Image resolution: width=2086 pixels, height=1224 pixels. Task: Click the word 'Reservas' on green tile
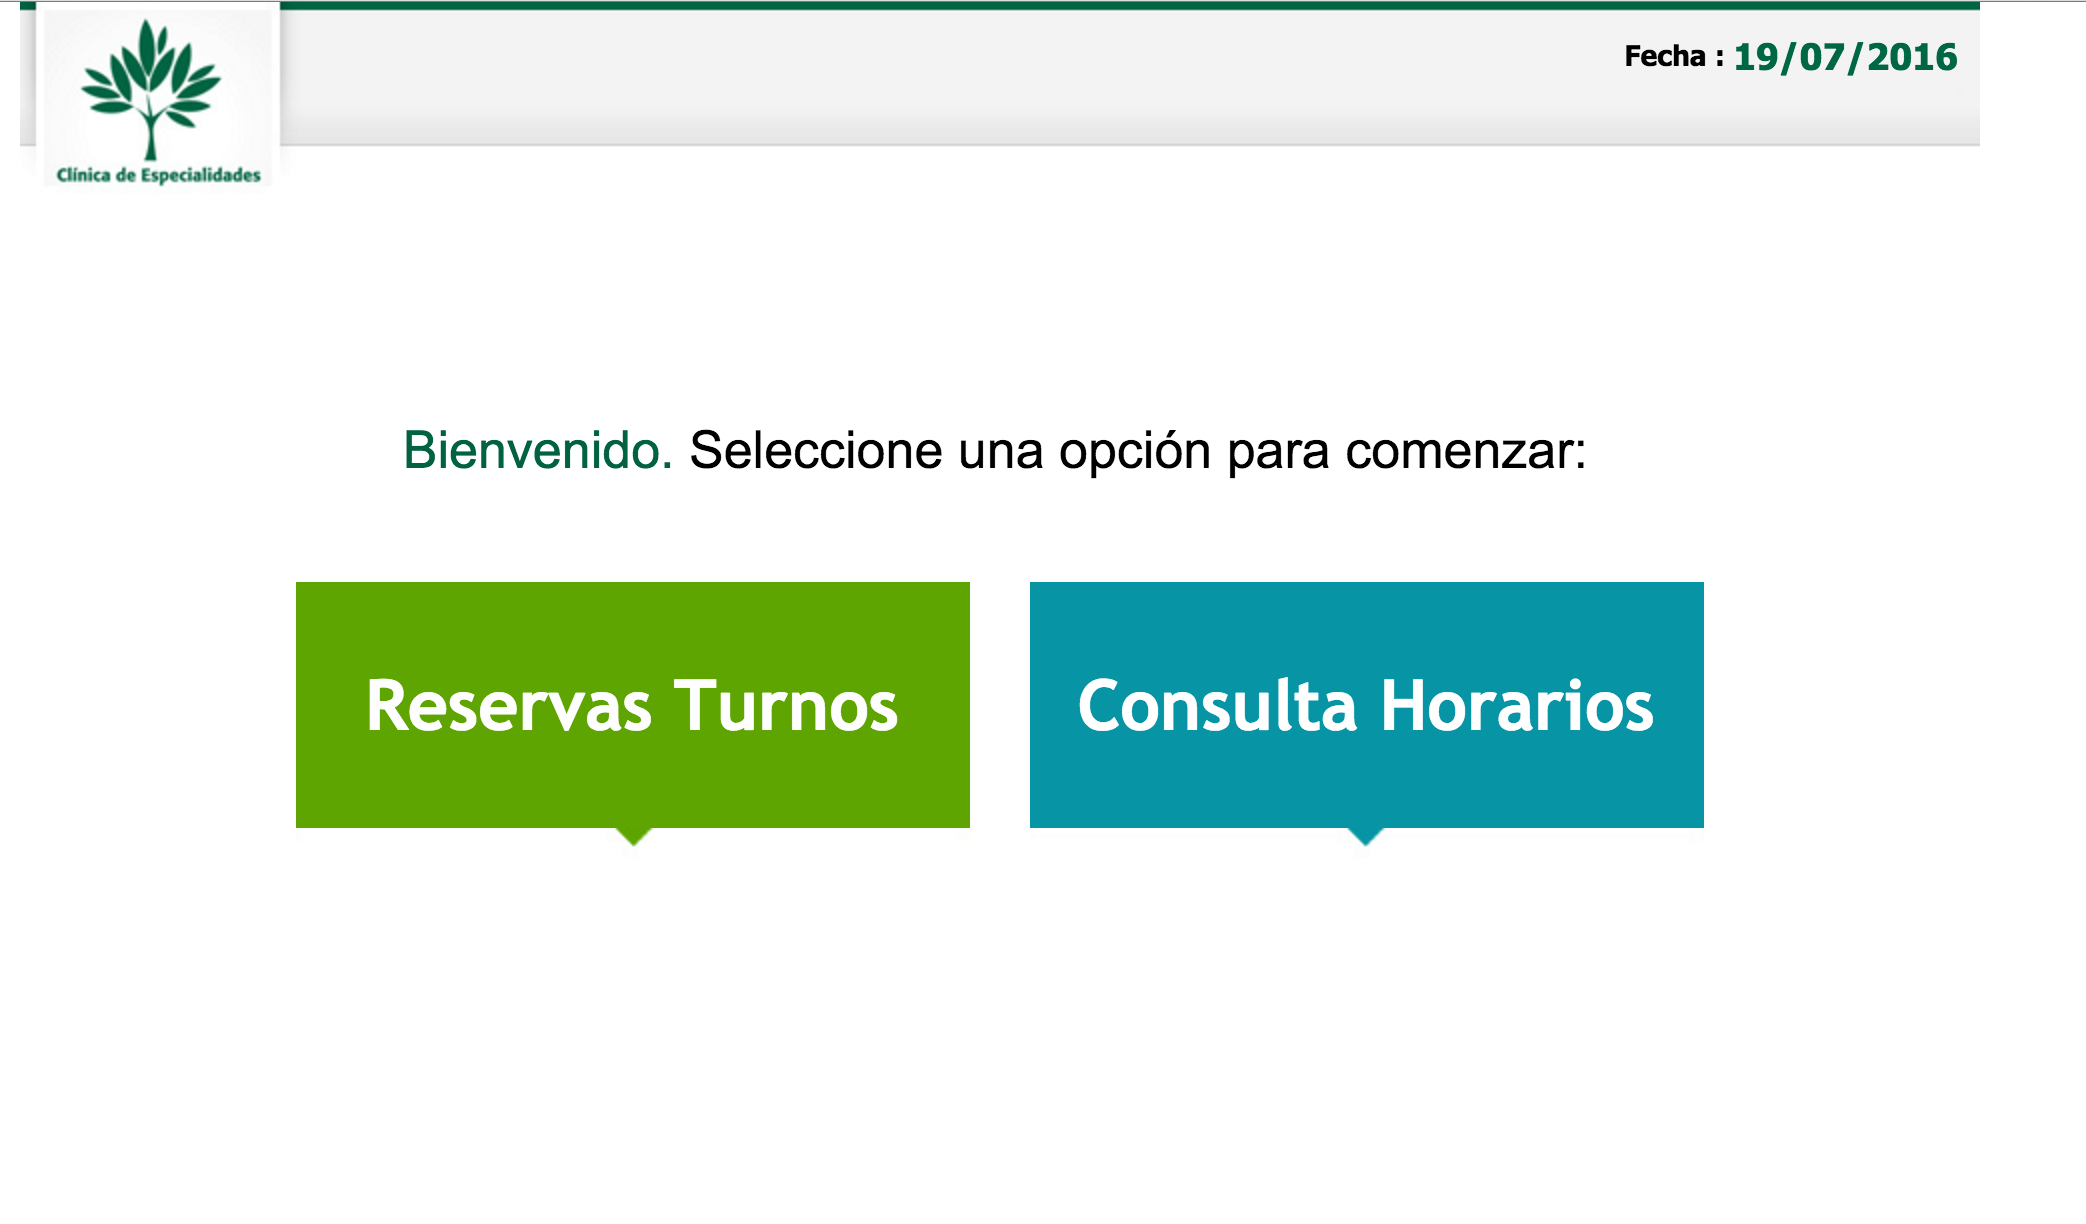[508, 706]
